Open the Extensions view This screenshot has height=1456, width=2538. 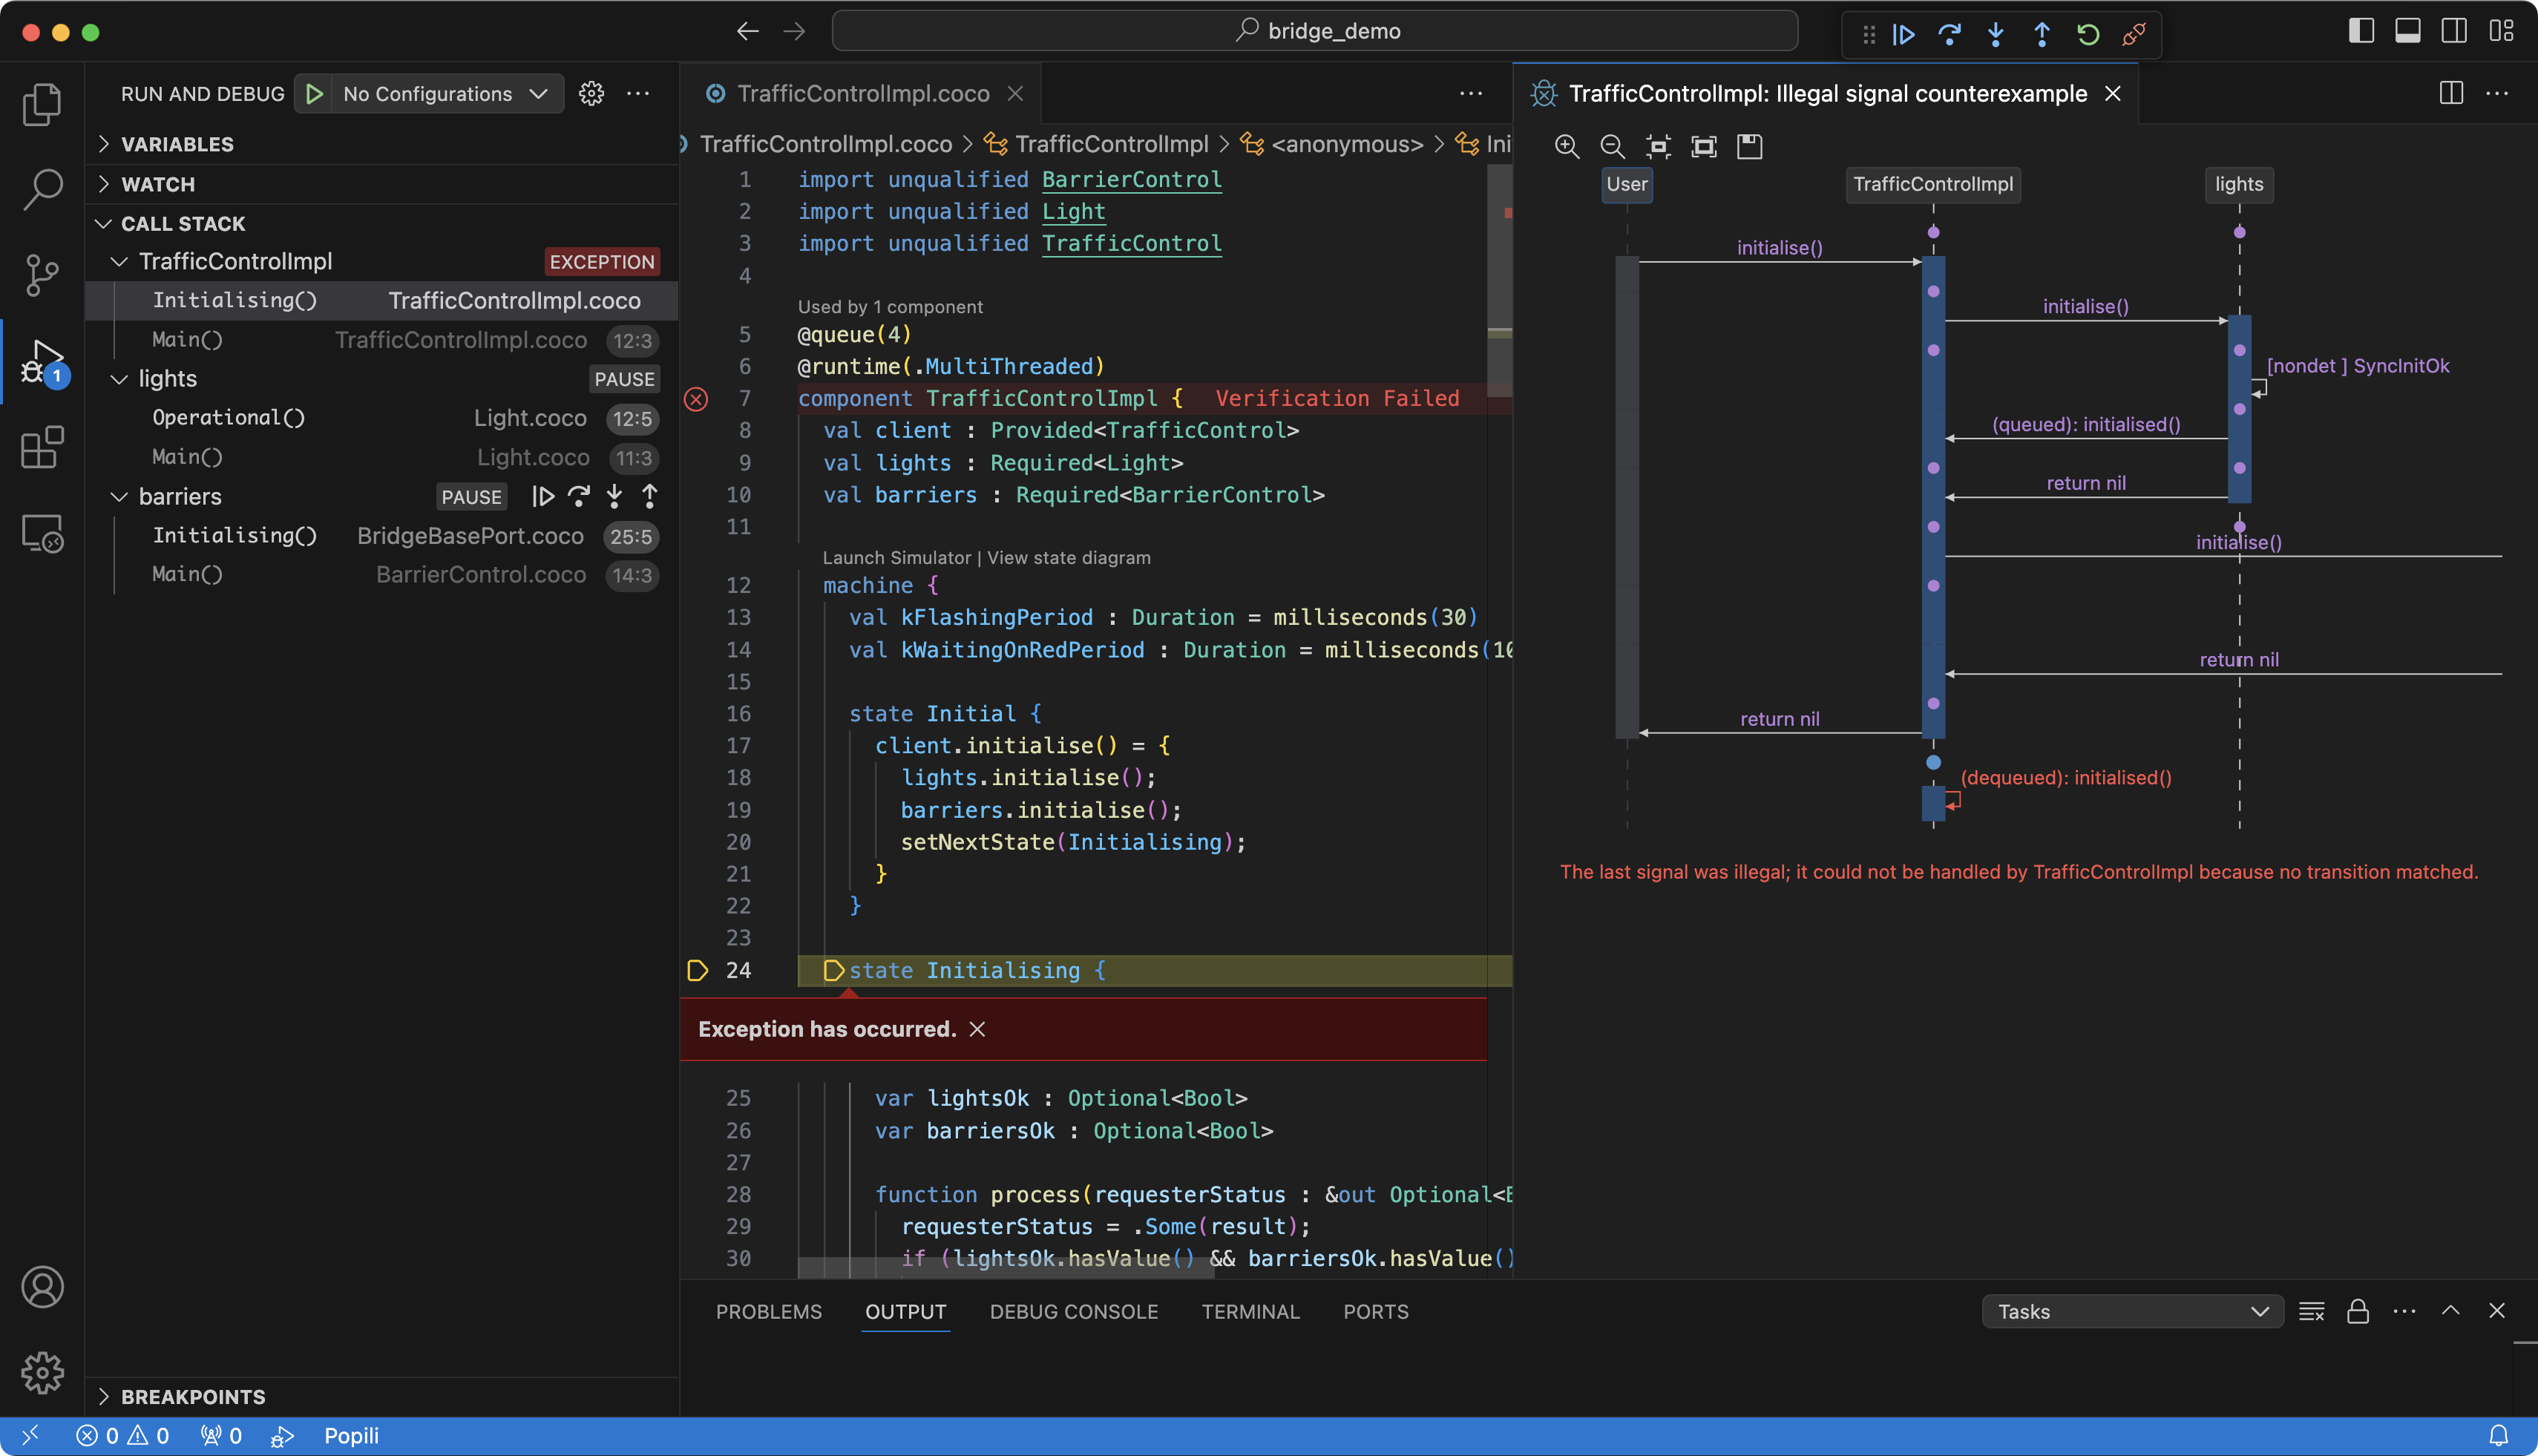[x=42, y=447]
